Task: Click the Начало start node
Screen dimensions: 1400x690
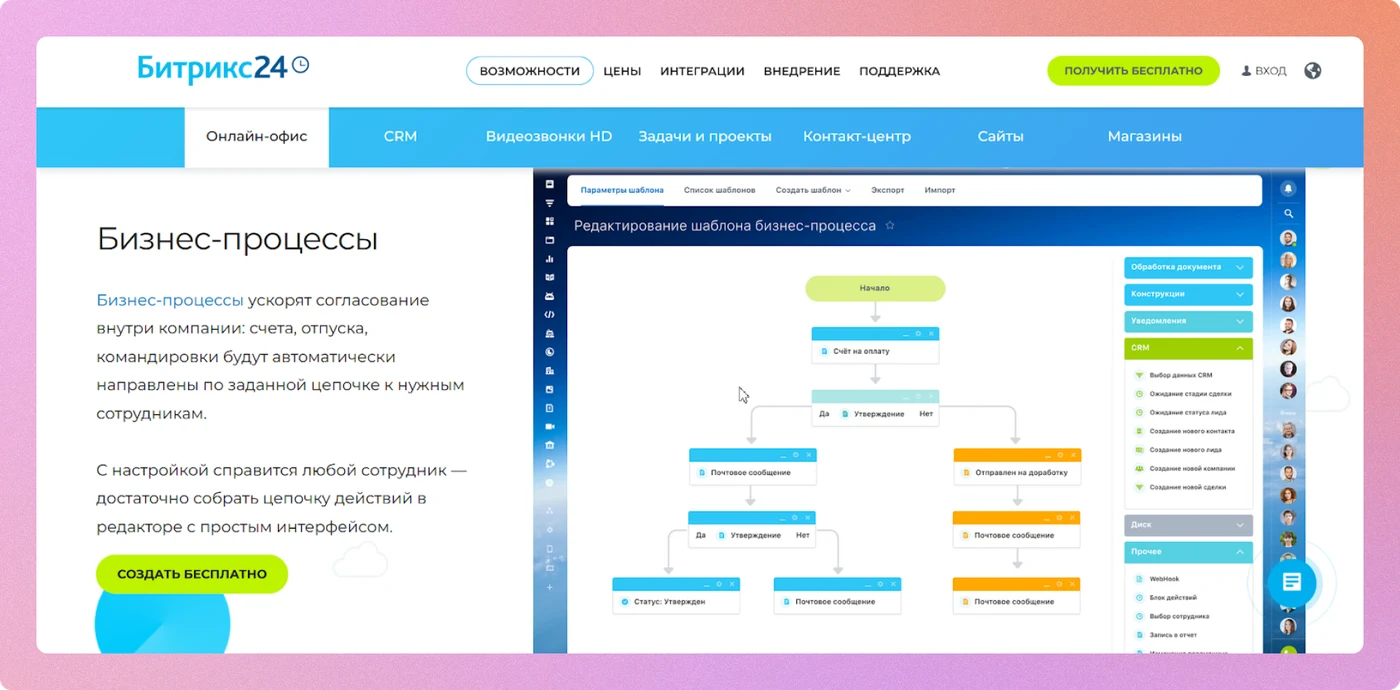Action: pyautogui.click(x=875, y=288)
